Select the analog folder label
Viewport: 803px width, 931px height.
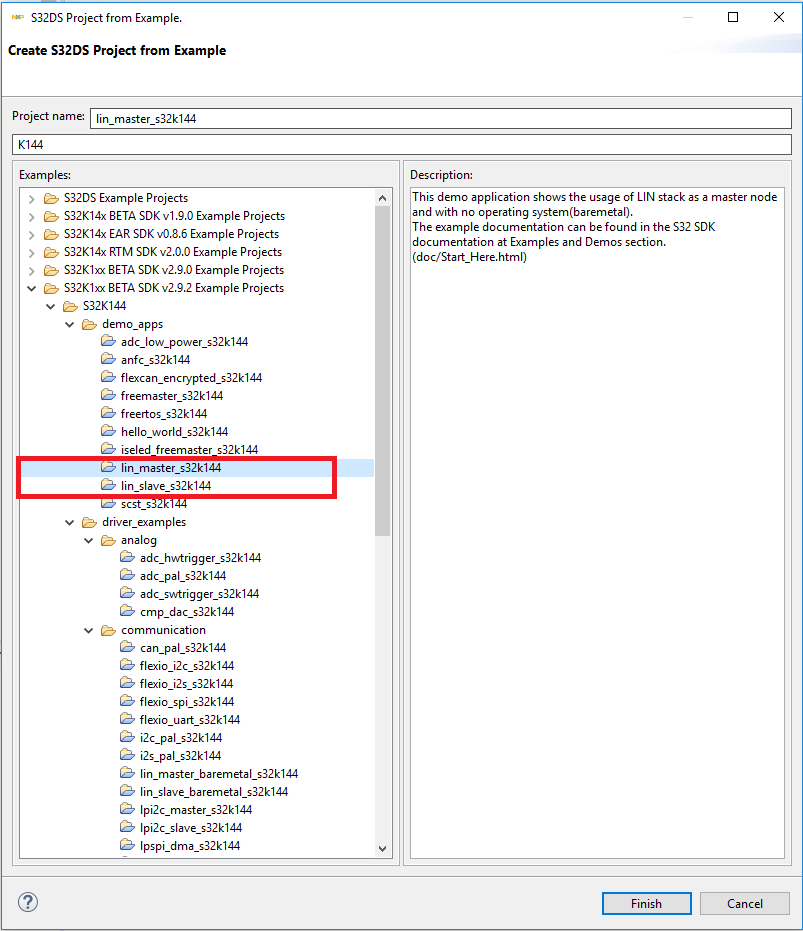(x=139, y=540)
